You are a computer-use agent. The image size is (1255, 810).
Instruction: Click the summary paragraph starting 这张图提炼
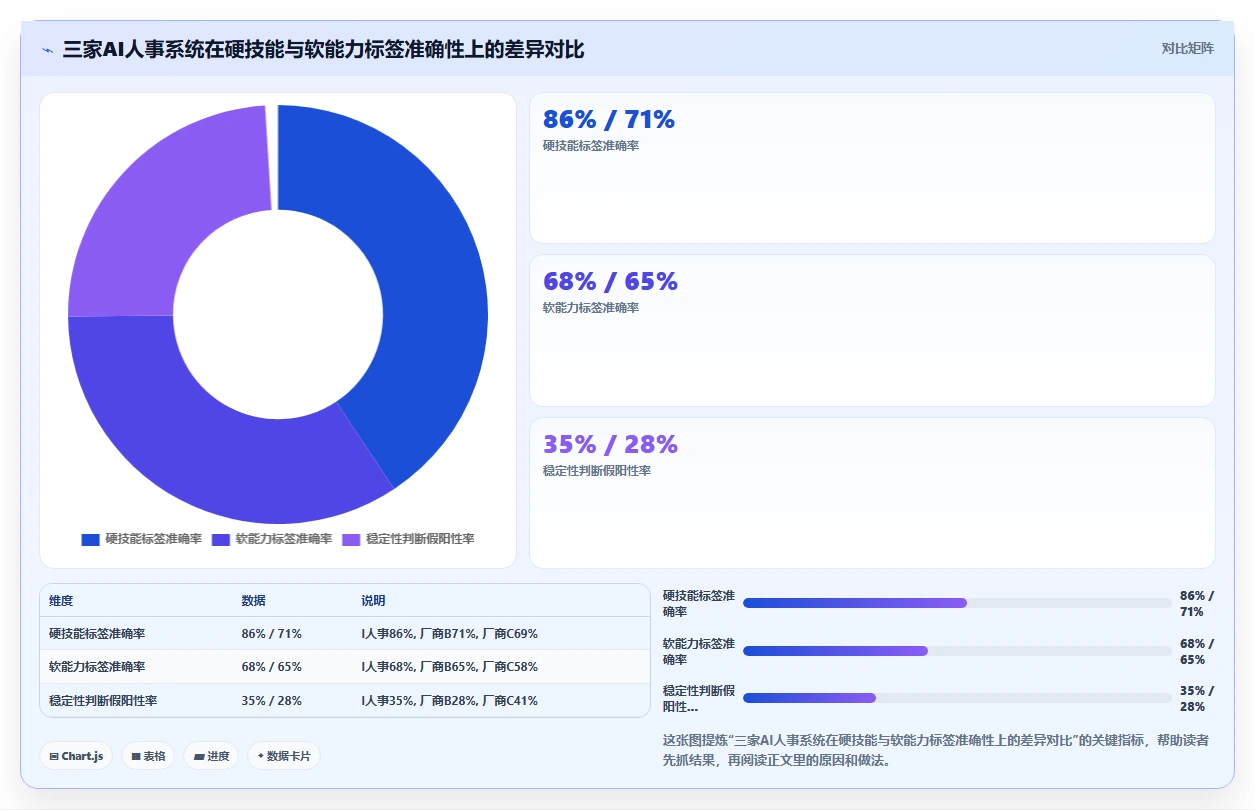coord(937,750)
